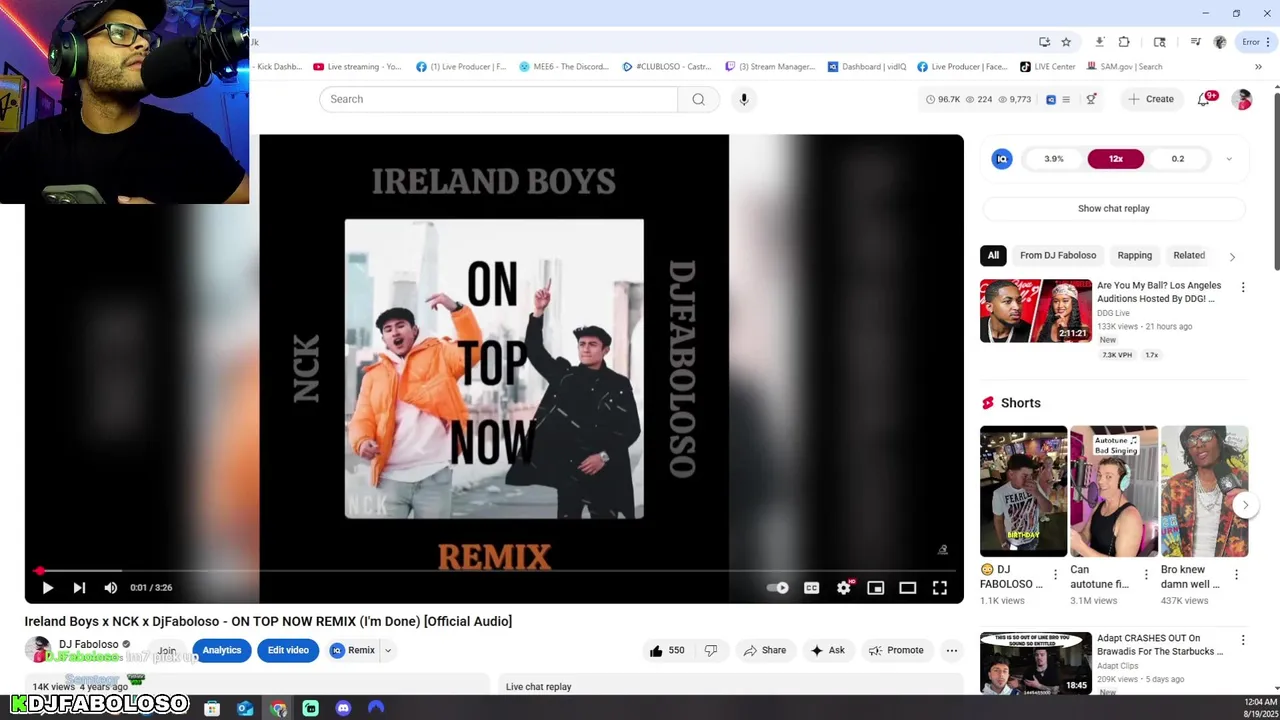Play the video with the play button

pyautogui.click(x=47, y=588)
